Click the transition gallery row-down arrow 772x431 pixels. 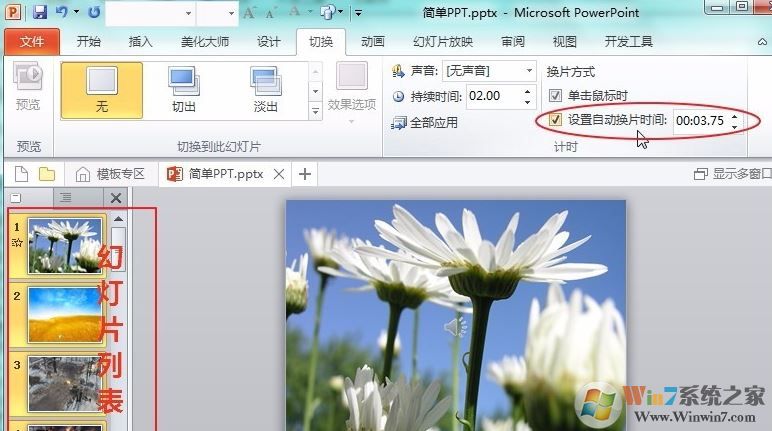coord(316,91)
